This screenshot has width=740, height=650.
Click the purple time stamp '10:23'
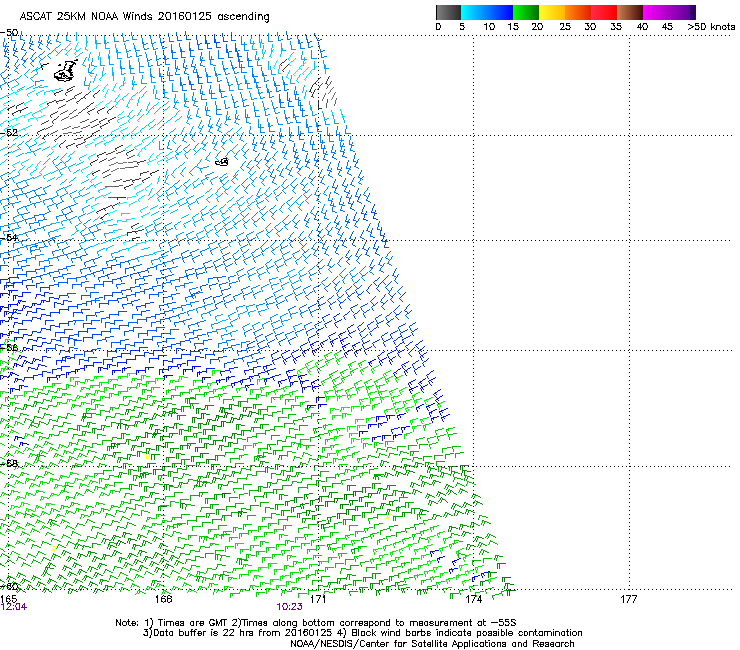pyautogui.click(x=289, y=607)
